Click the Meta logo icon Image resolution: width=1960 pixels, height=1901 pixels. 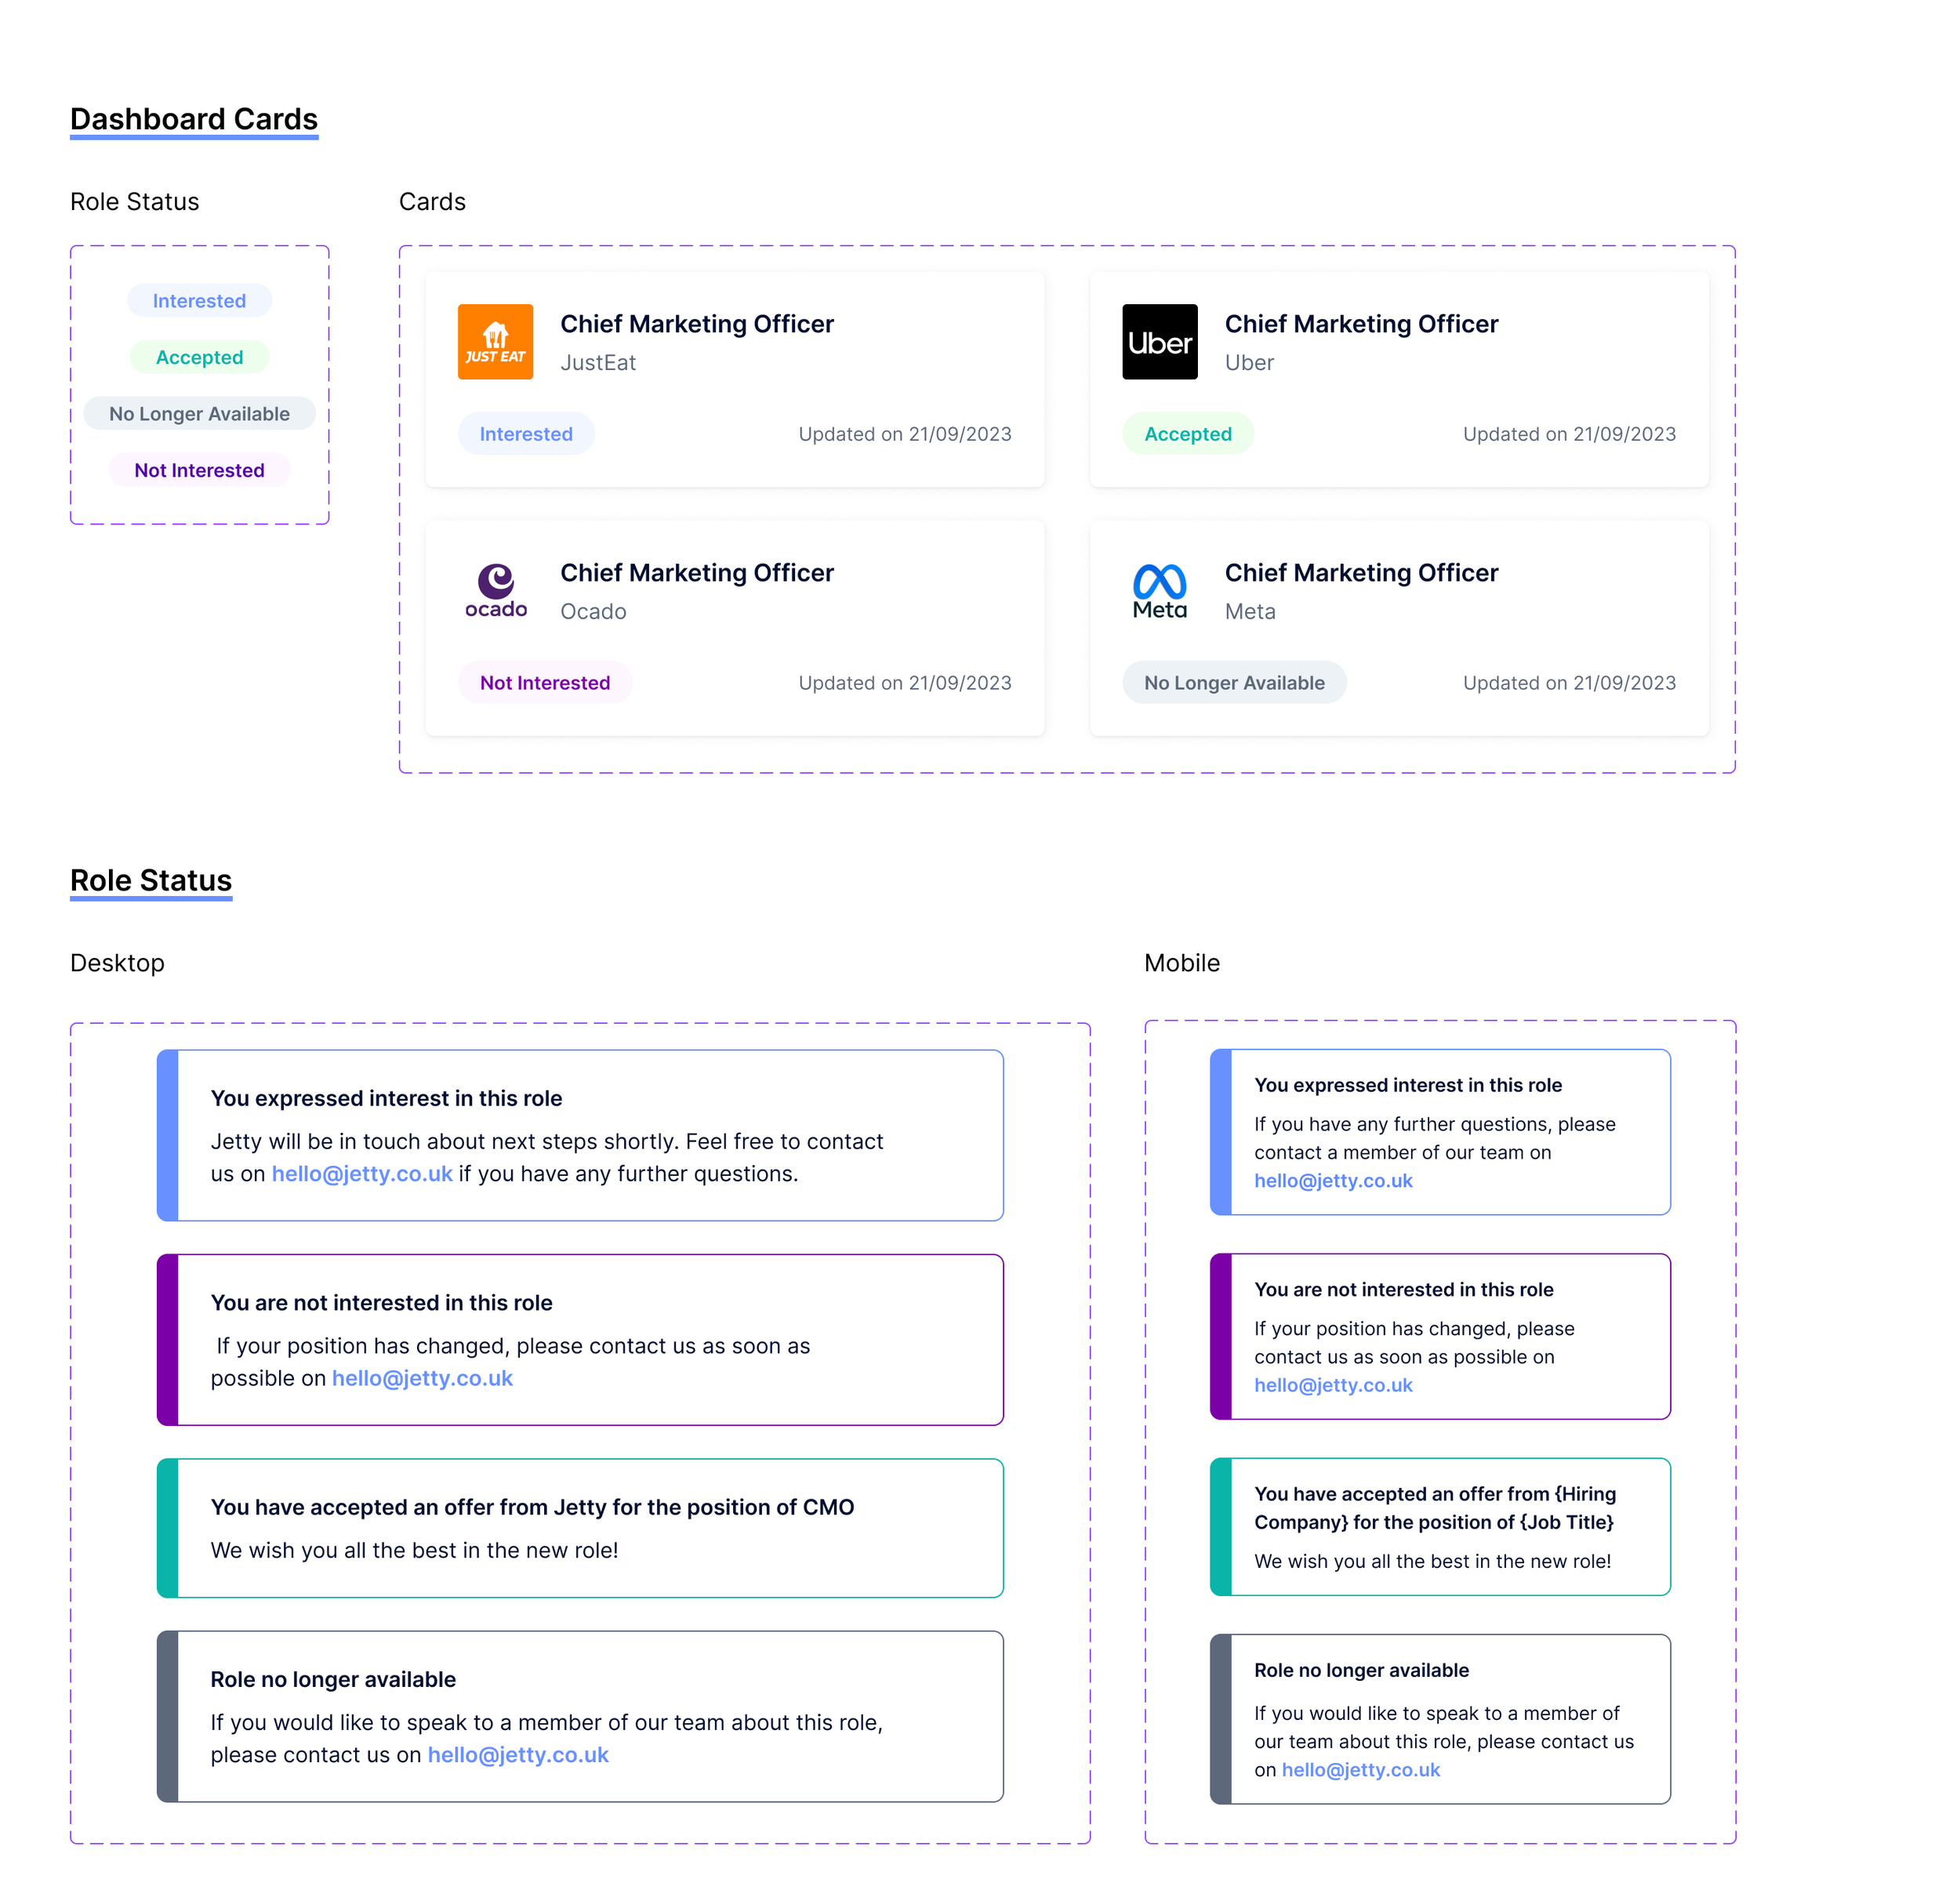pyautogui.click(x=1159, y=591)
